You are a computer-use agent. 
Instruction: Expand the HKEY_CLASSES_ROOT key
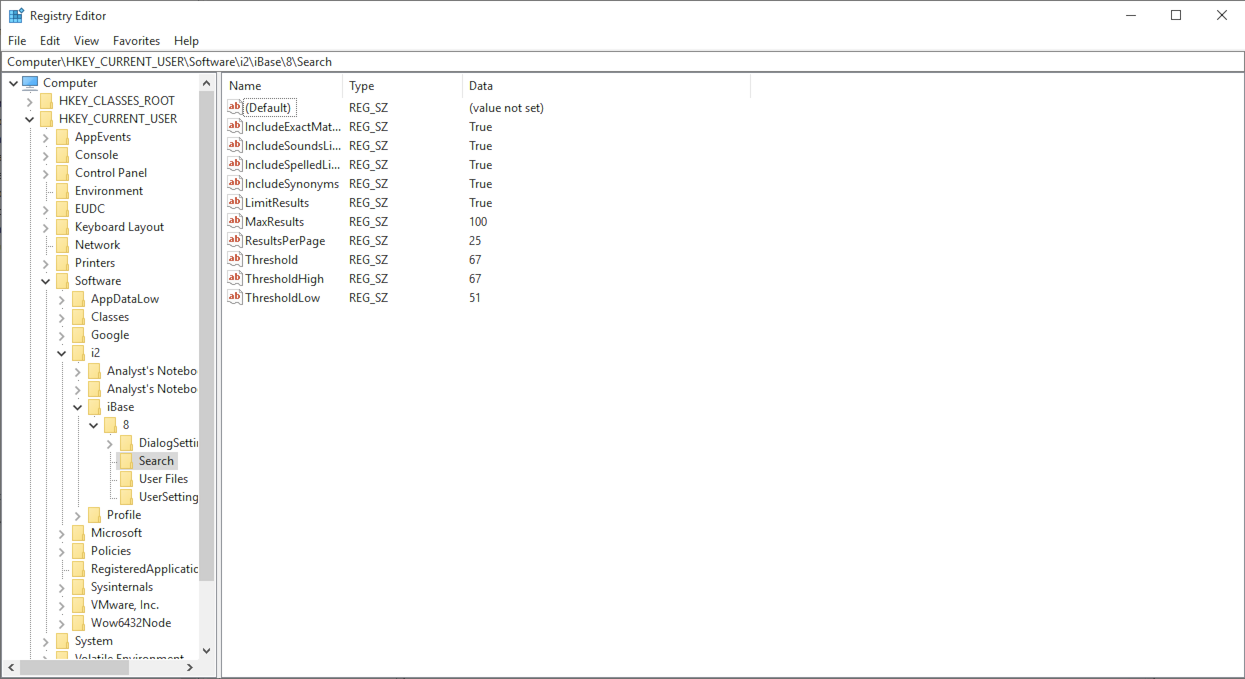click(45, 100)
